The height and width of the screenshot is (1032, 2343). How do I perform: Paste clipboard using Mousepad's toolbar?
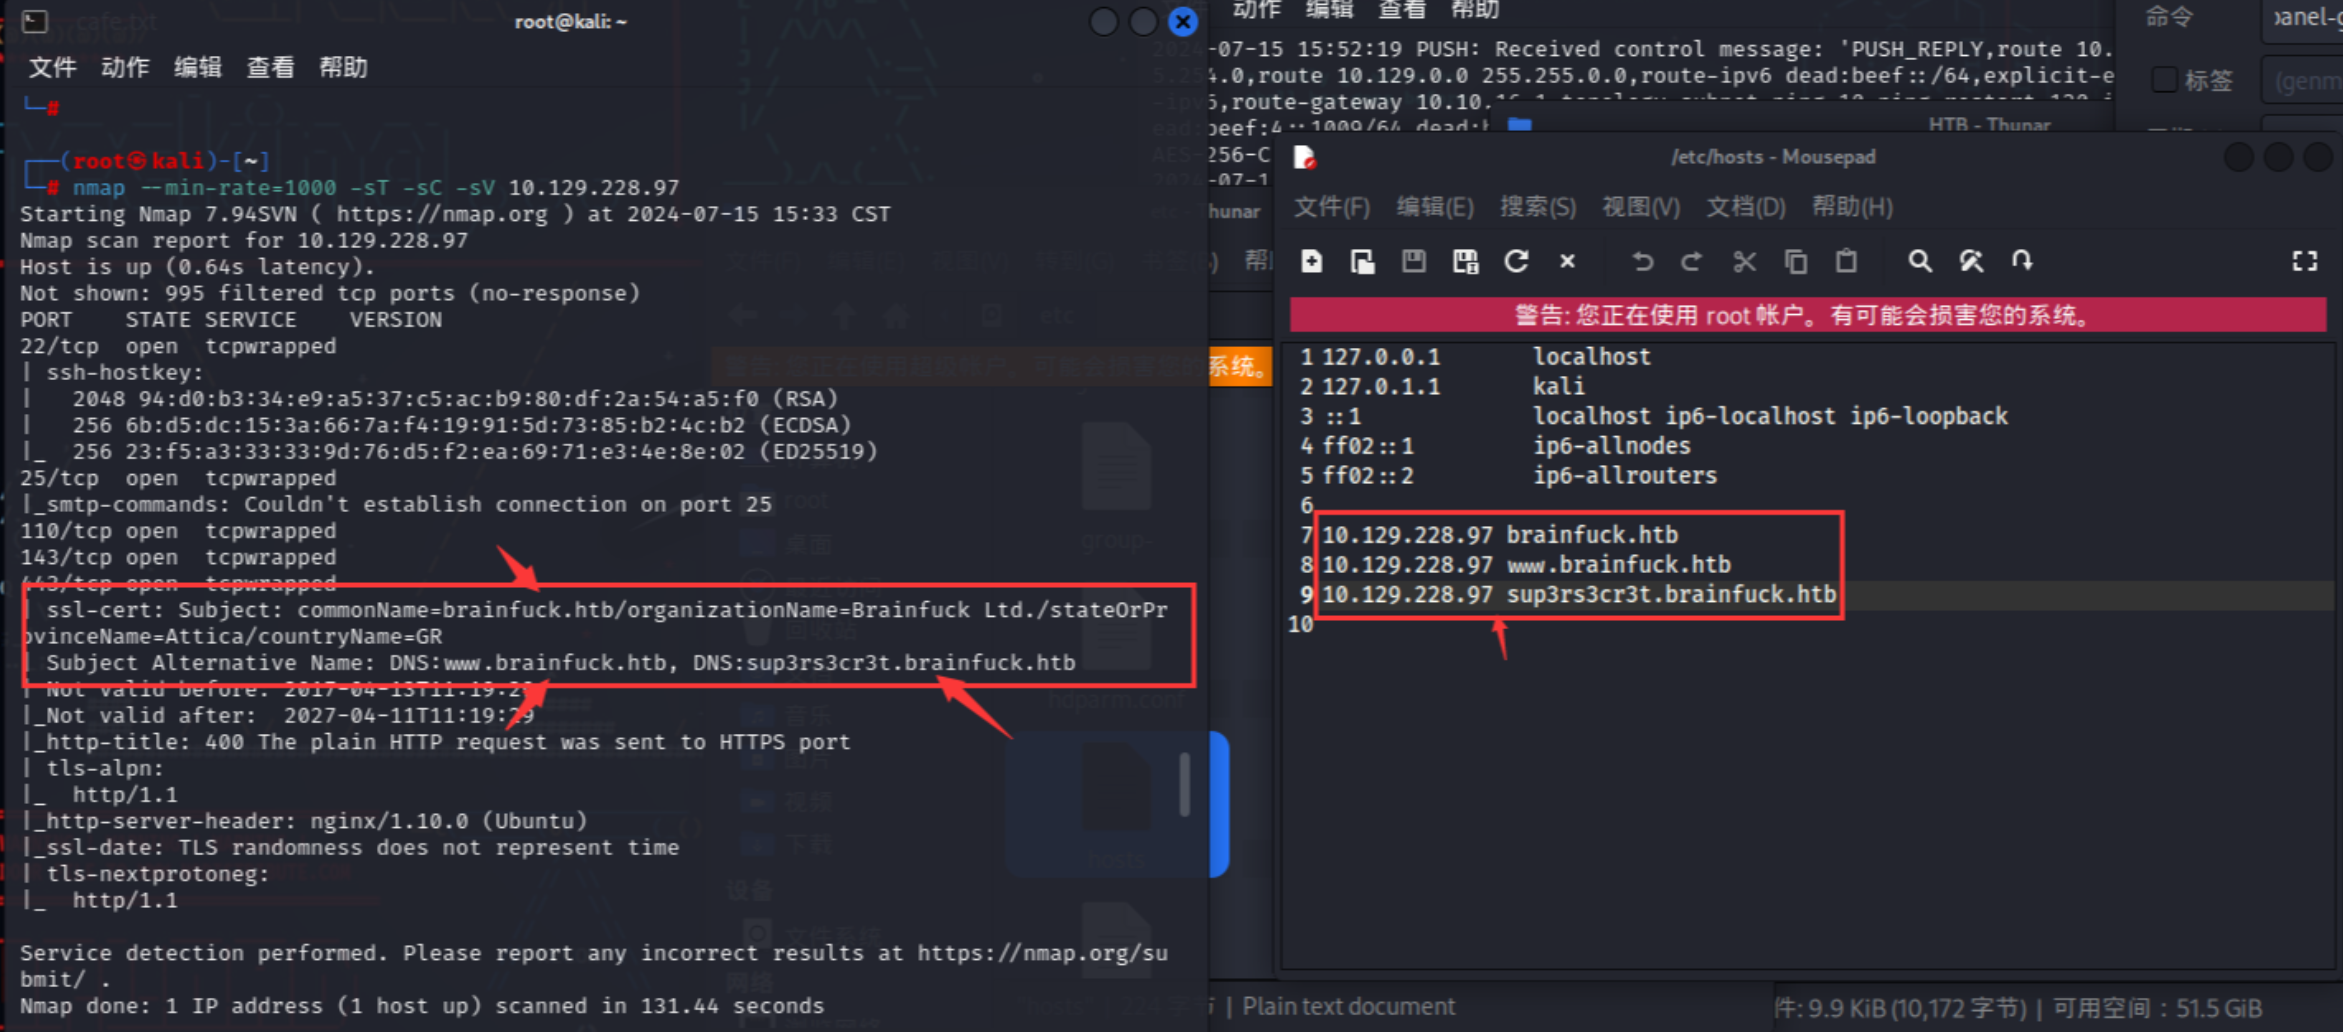pyautogui.click(x=1846, y=261)
